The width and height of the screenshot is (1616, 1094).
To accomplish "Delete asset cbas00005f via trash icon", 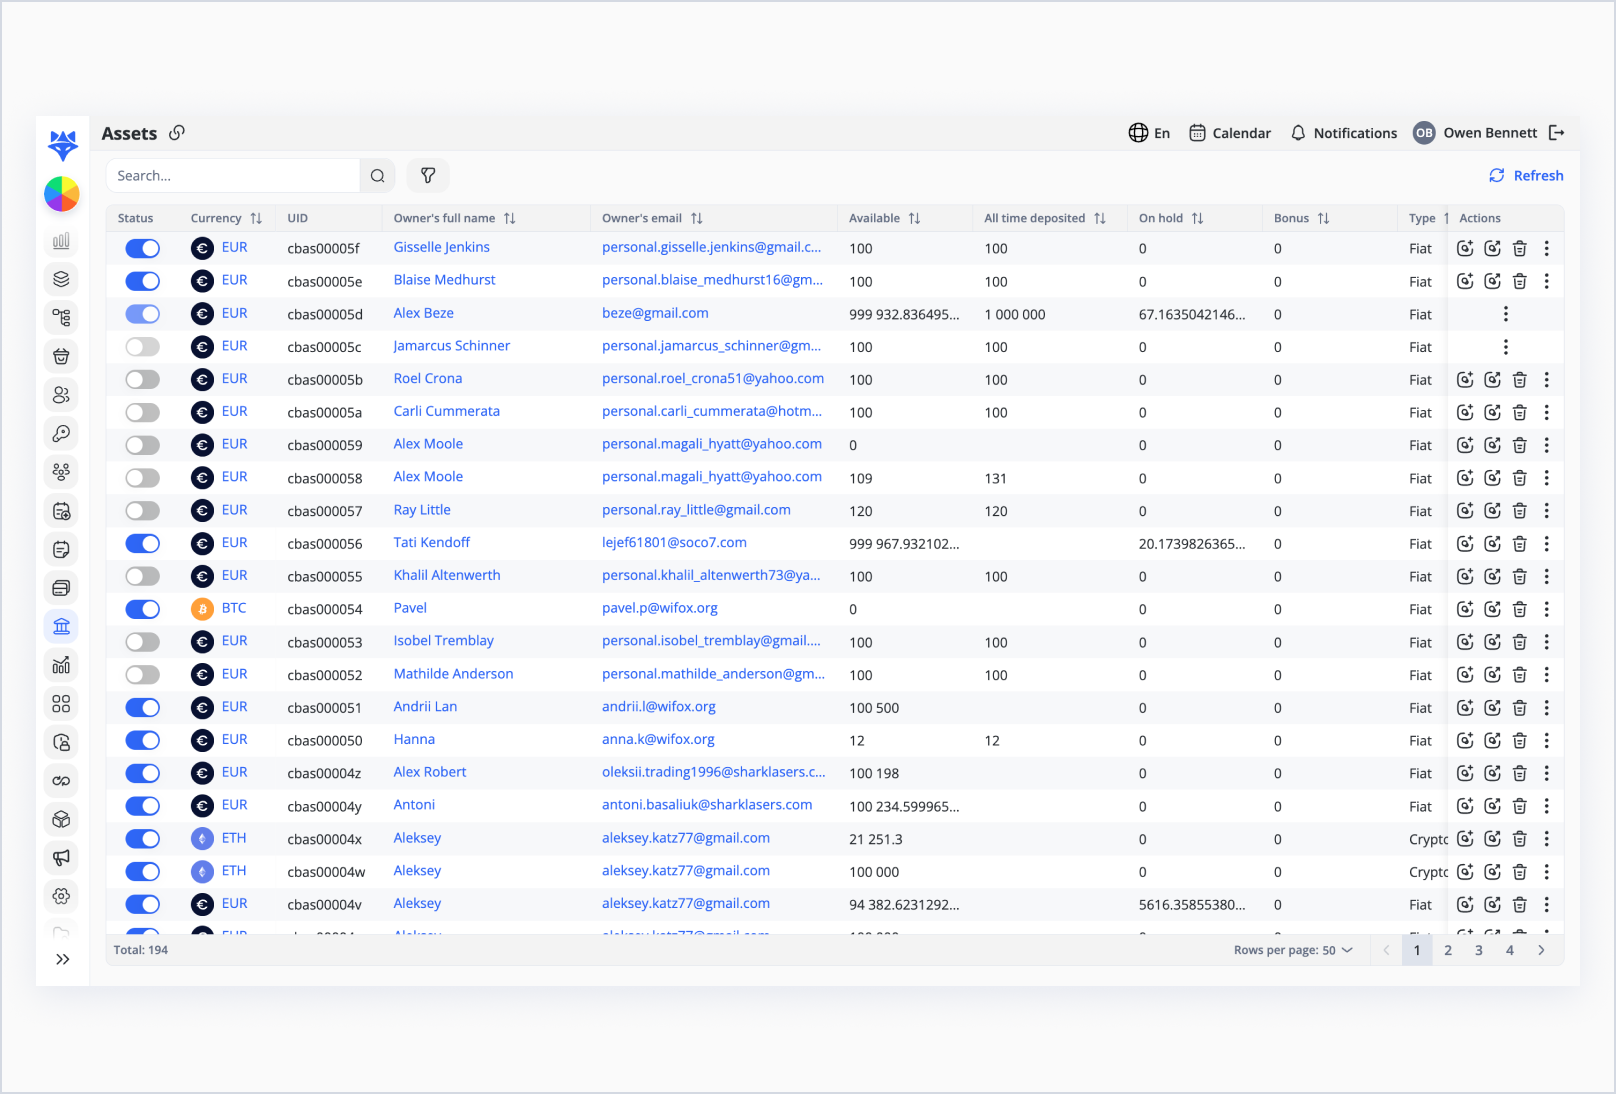I will (x=1519, y=248).
